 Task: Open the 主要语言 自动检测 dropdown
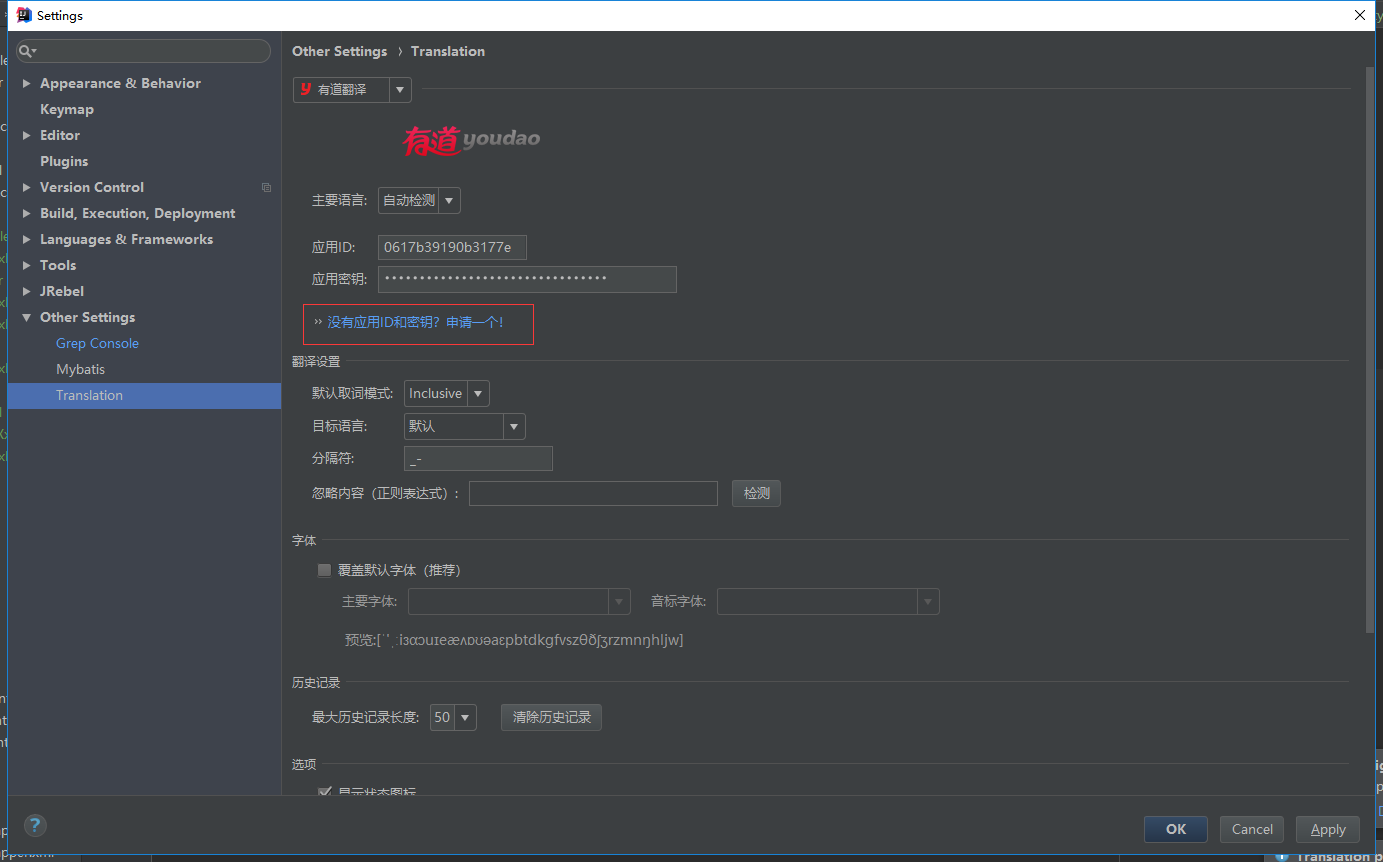(419, 200)
